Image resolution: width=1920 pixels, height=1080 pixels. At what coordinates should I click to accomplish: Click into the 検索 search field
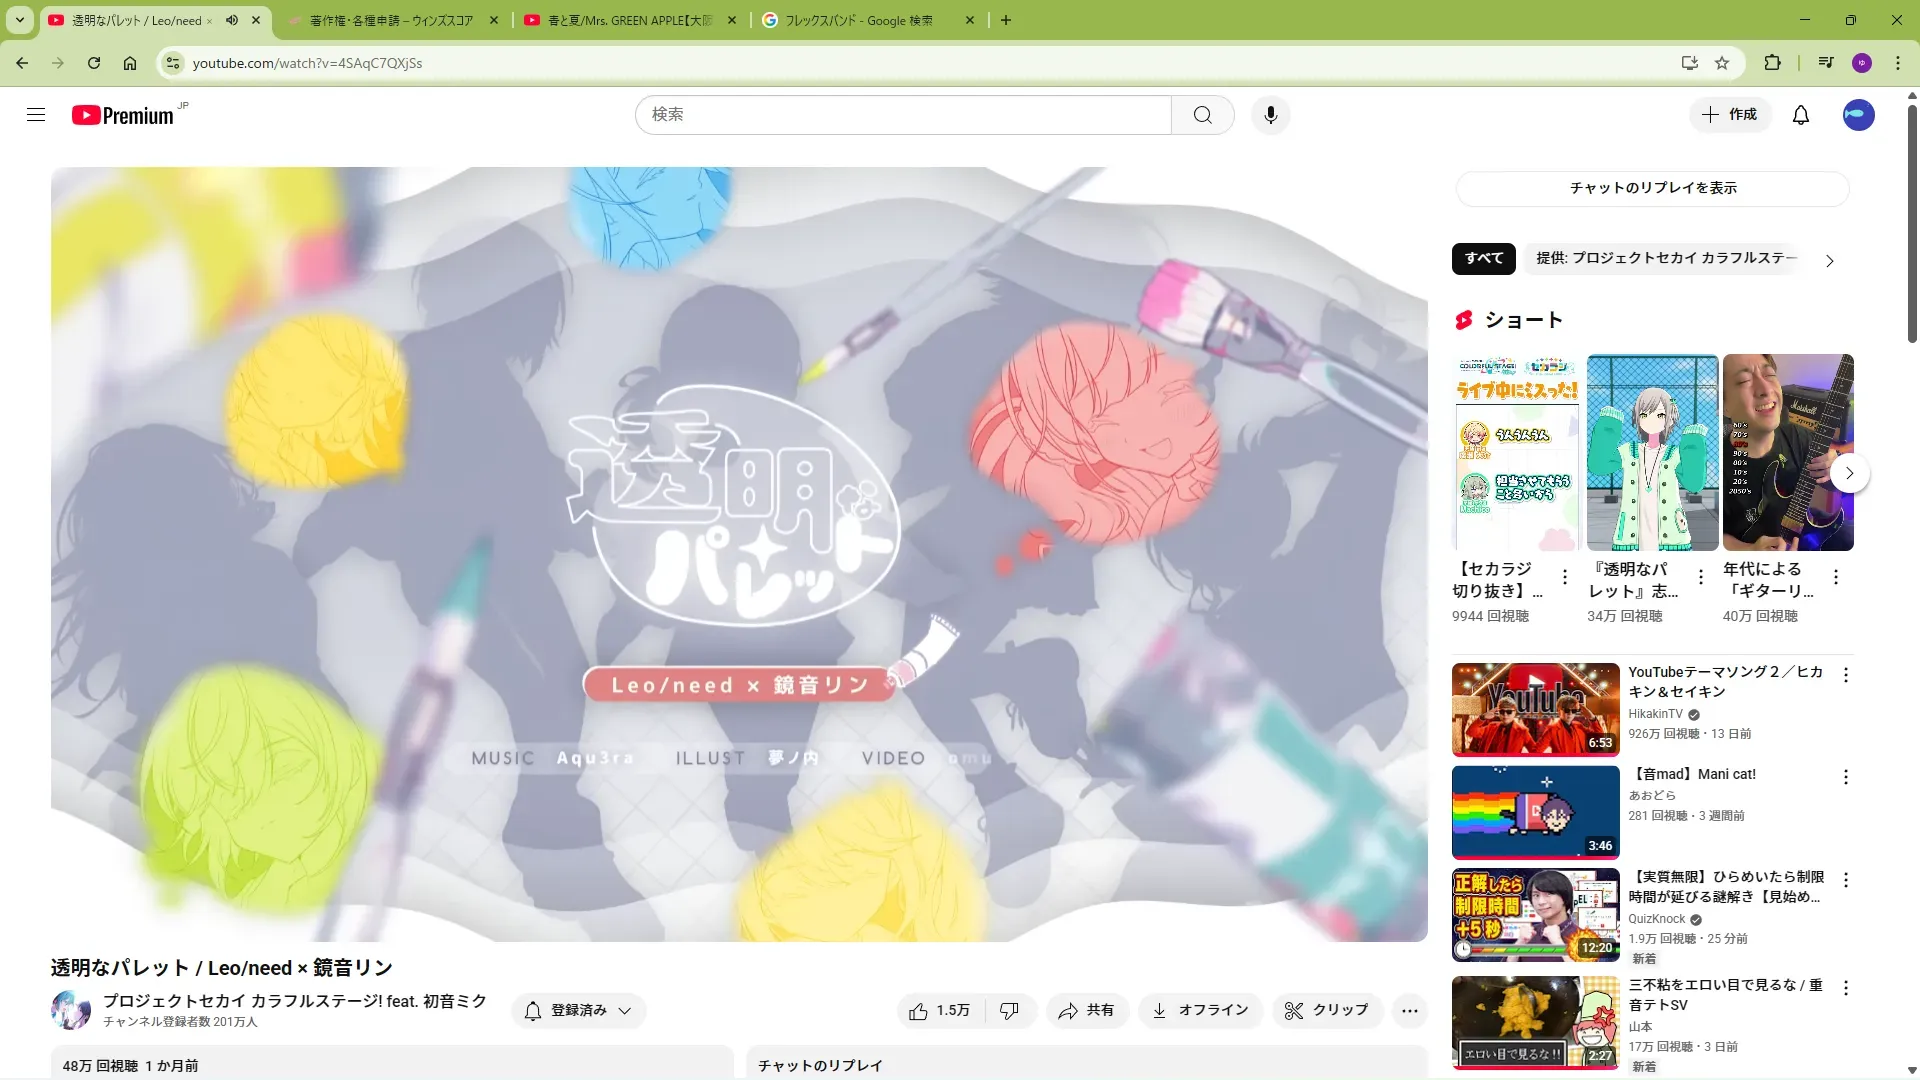tap(900, 115)
